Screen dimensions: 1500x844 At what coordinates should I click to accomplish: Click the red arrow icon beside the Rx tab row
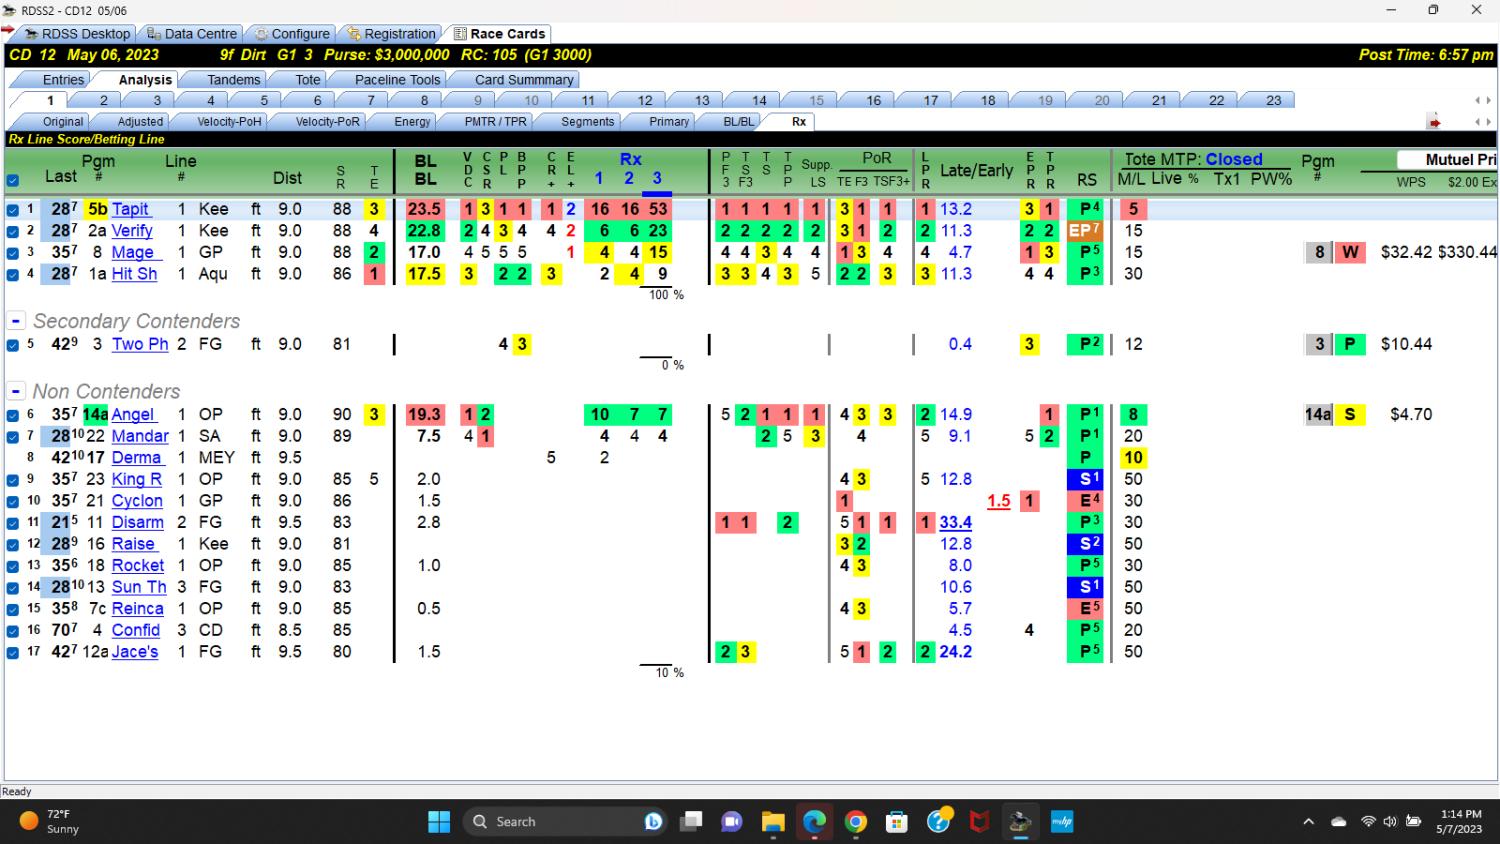(1434, 122)
